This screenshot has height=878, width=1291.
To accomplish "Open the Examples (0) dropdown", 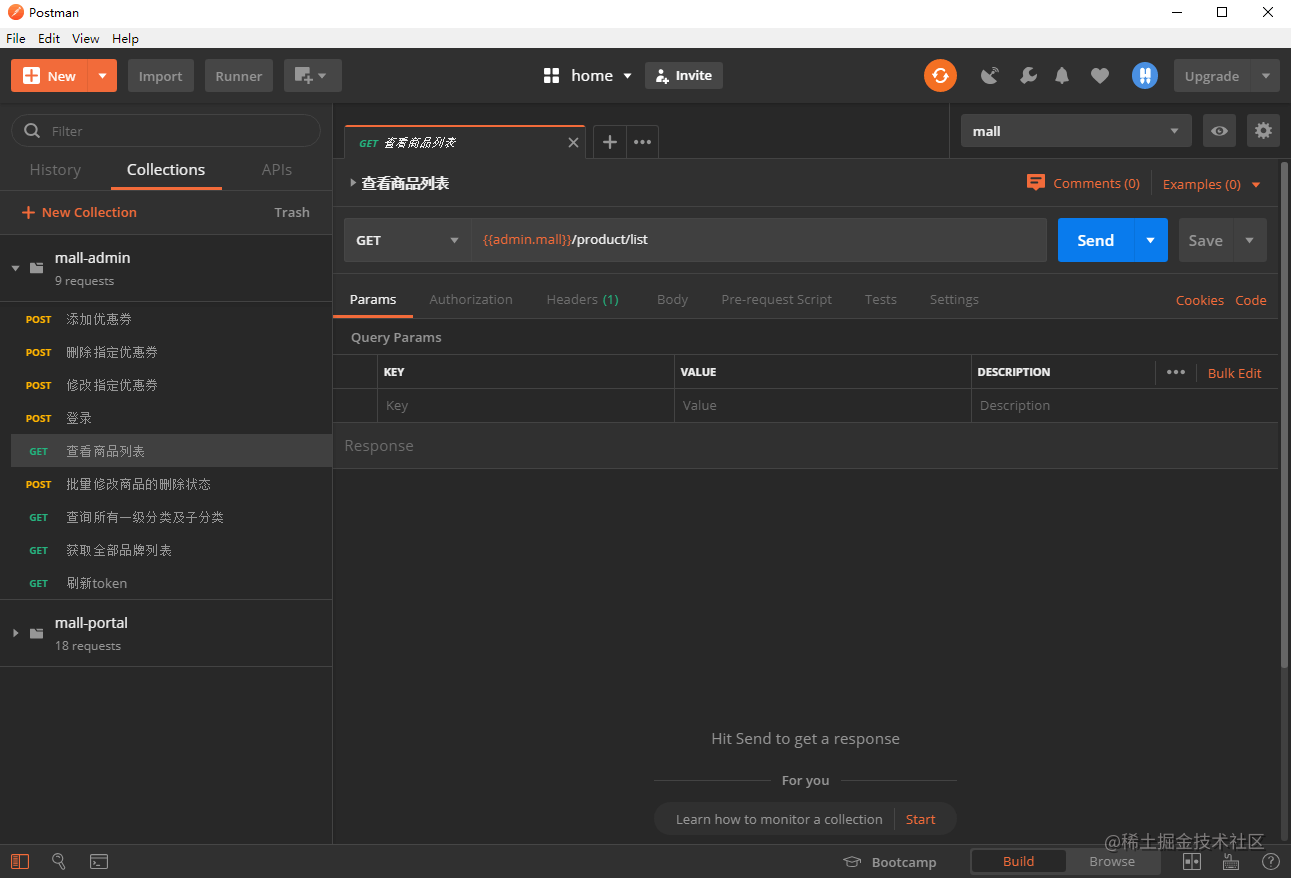I will (x=1211, y=184).
